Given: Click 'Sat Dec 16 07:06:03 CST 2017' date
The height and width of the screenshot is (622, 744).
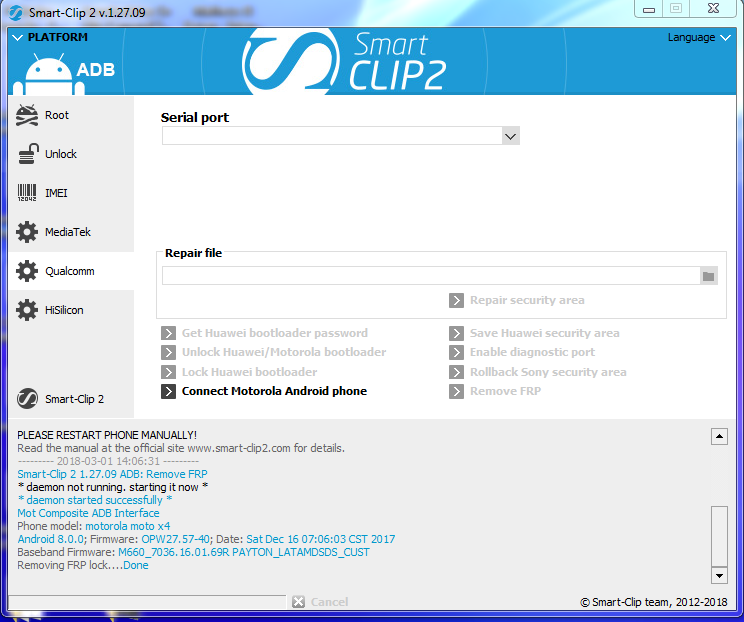Looking at the screenshot, I should 321,539.
